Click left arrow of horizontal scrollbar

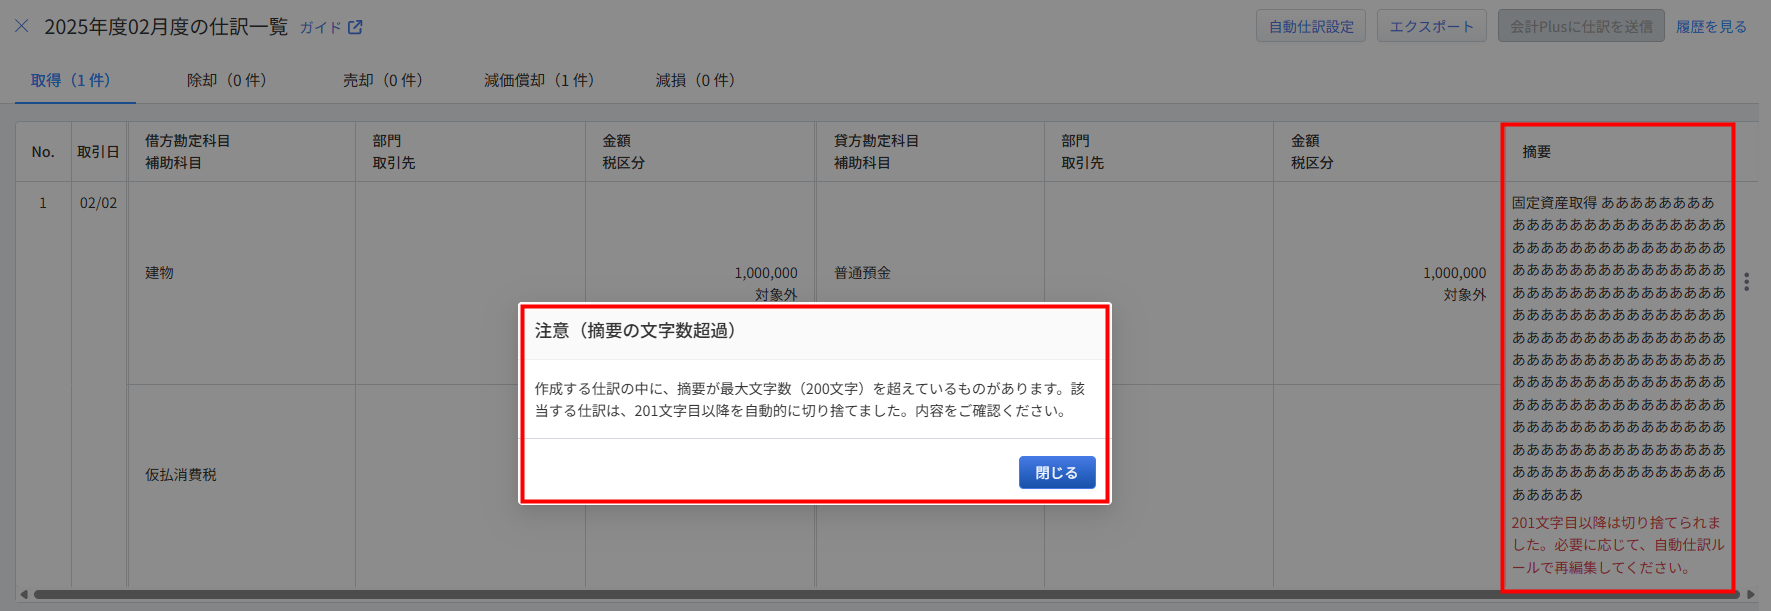click(x=24, y=594)
